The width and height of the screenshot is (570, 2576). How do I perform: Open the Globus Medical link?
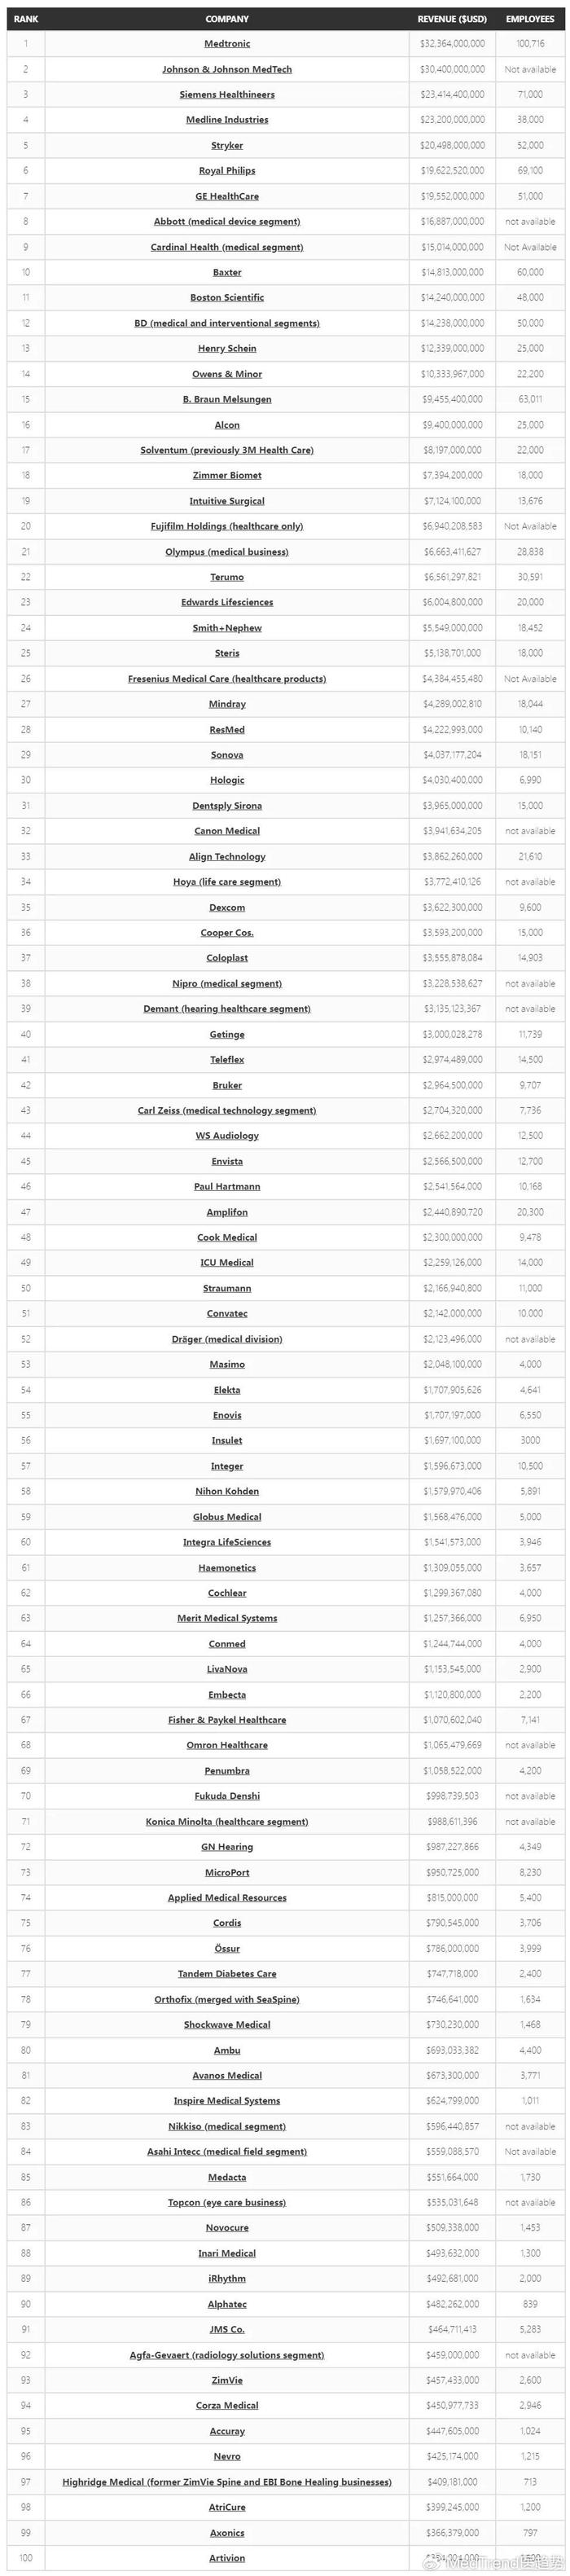(227, 1517)
